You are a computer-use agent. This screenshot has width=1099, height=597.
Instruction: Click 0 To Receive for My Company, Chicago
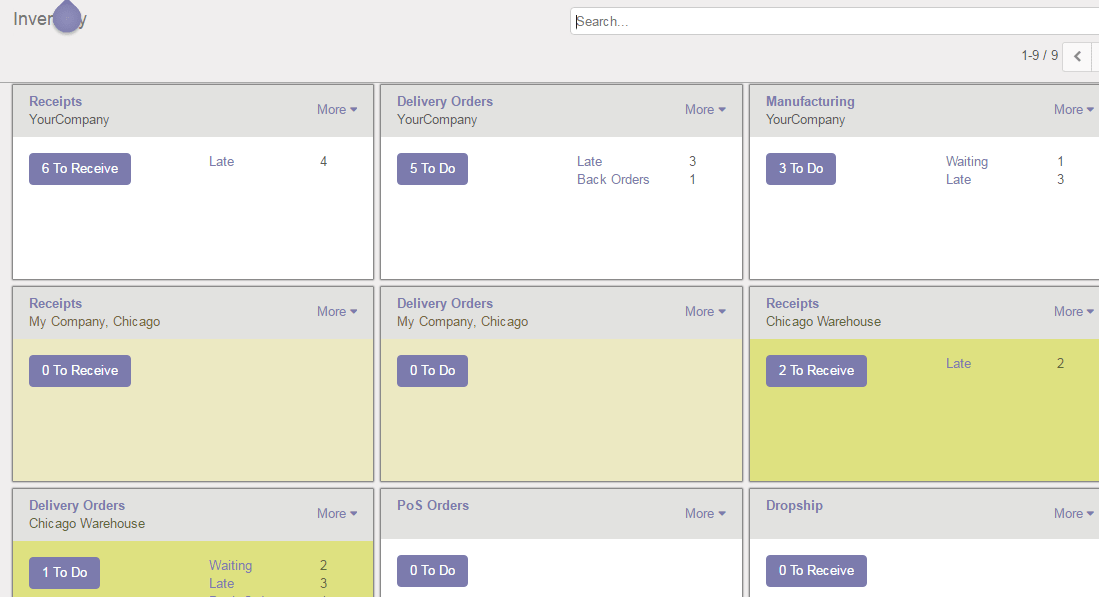pos(80,371)
